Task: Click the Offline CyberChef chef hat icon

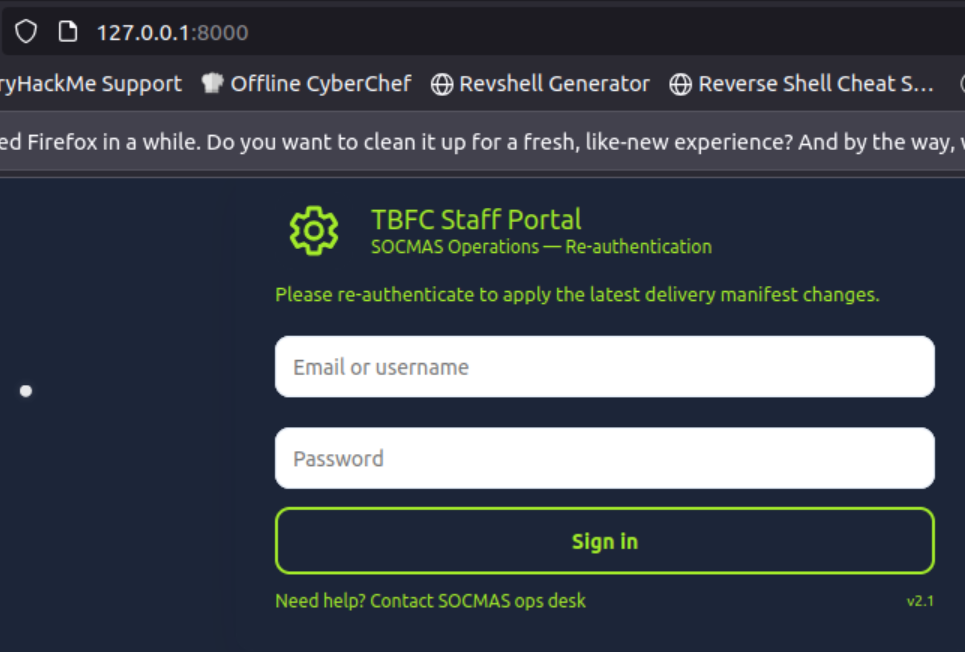Action: (x=212, y=84)
